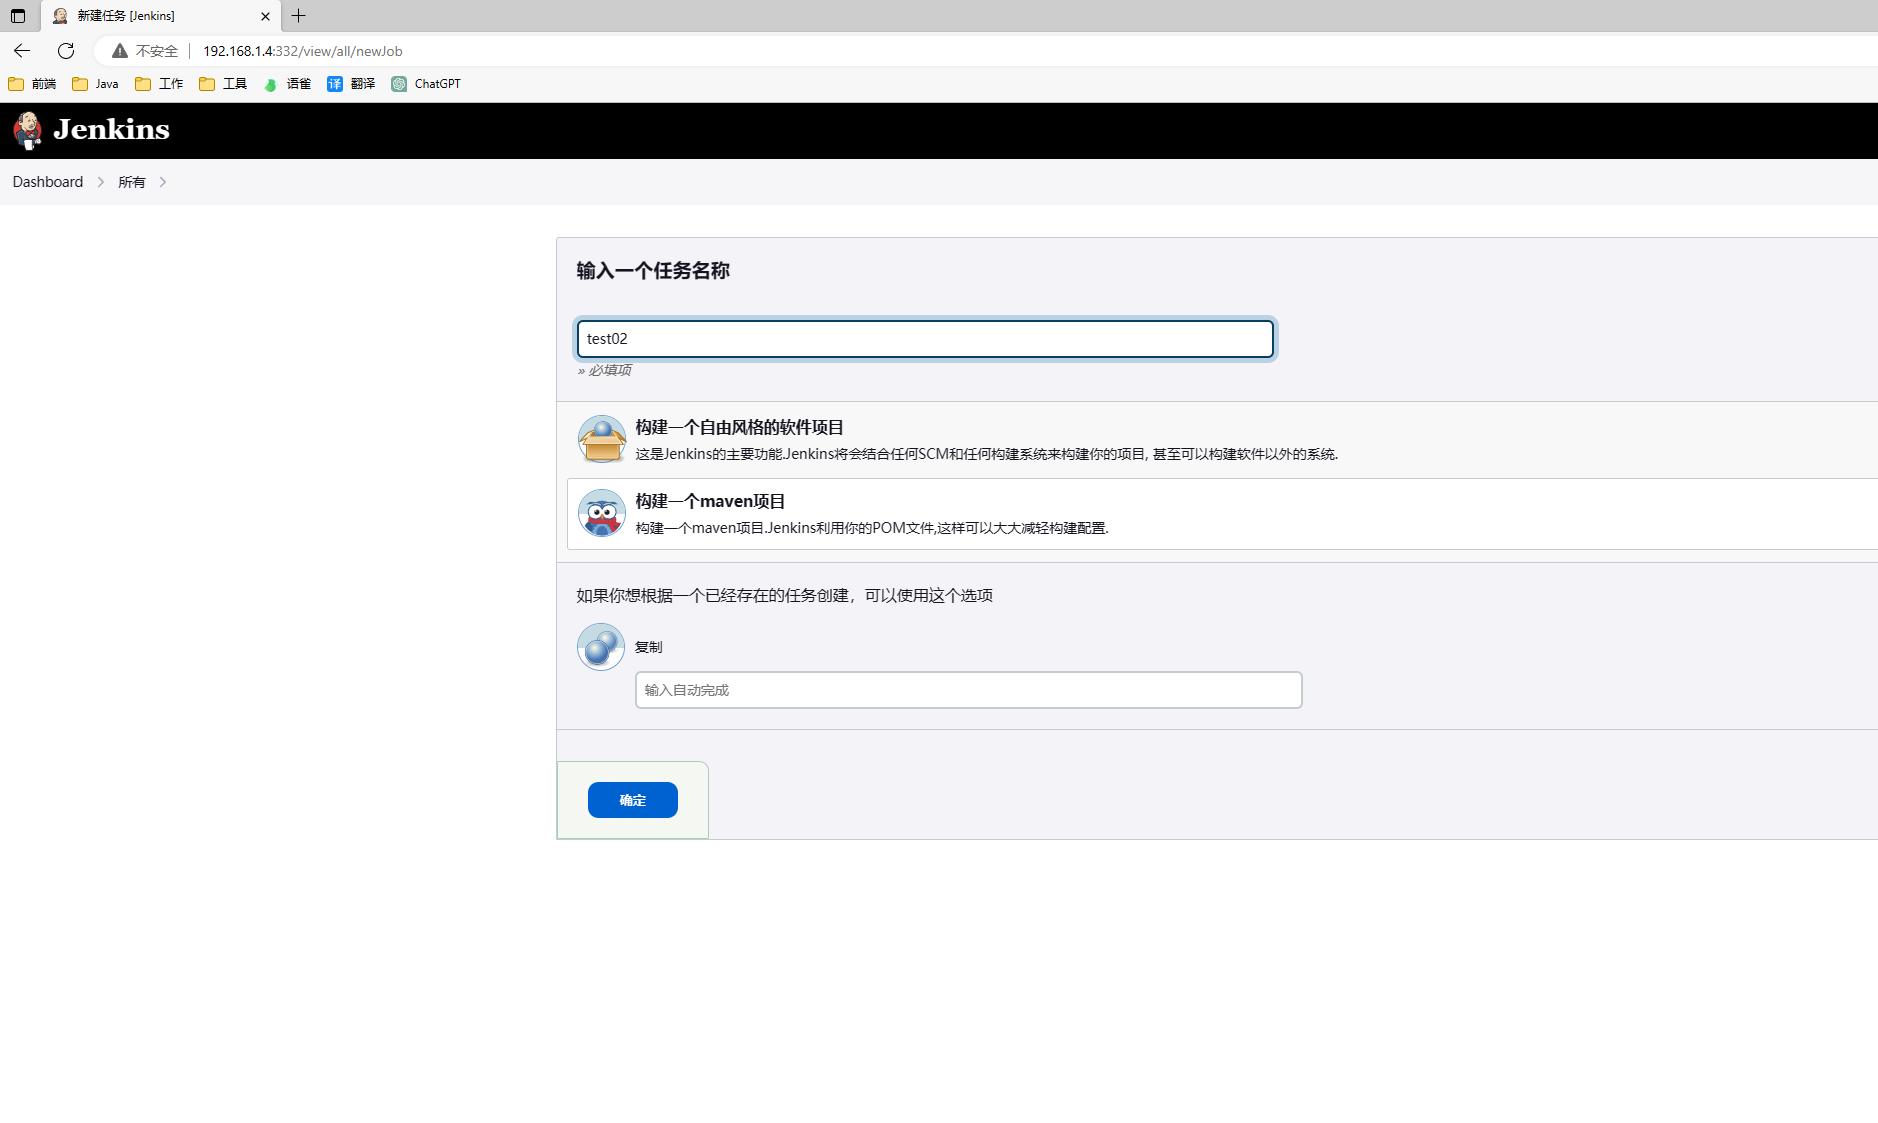The height and width of the screenshot is (1123, 1878).
Task: Expand the chevron after 所有 breadcrumb
Action: pyautogui.click(x=163, y=182)
